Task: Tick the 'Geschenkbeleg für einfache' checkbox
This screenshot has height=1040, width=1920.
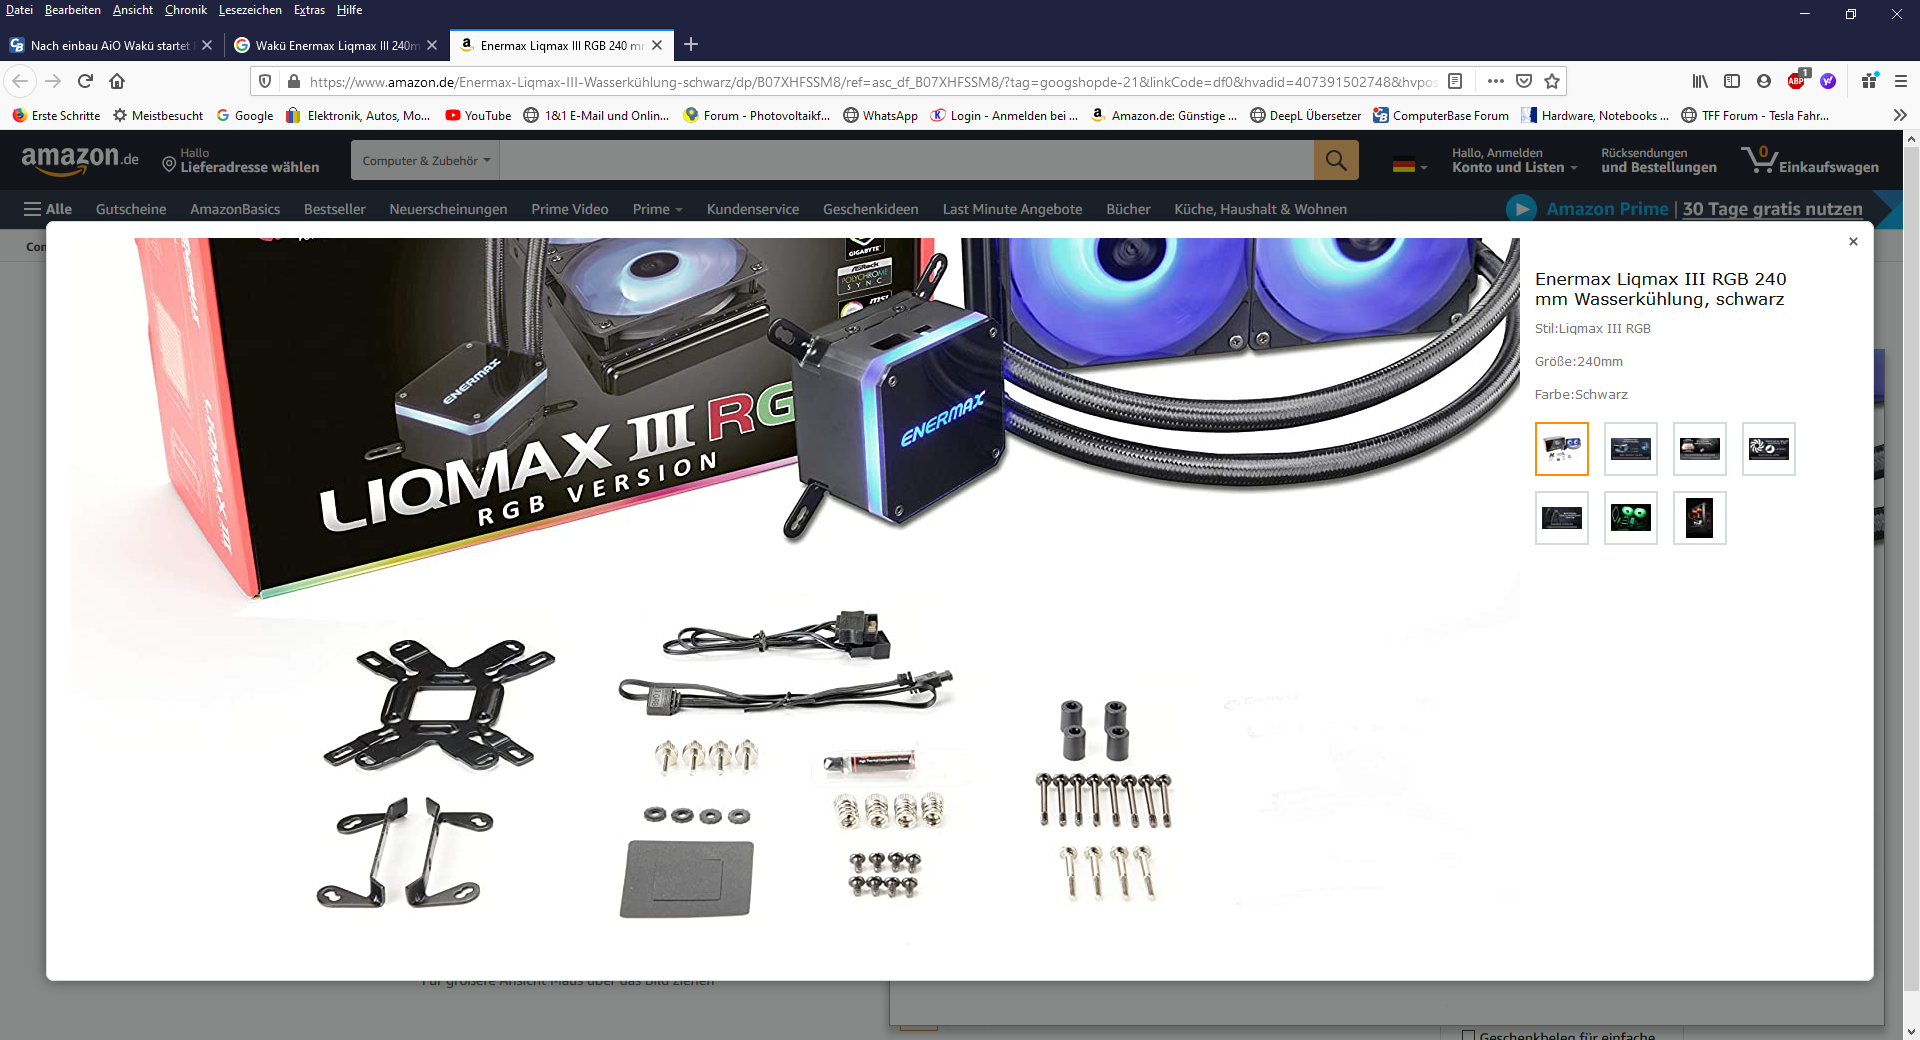Action: point(1468,1035)
